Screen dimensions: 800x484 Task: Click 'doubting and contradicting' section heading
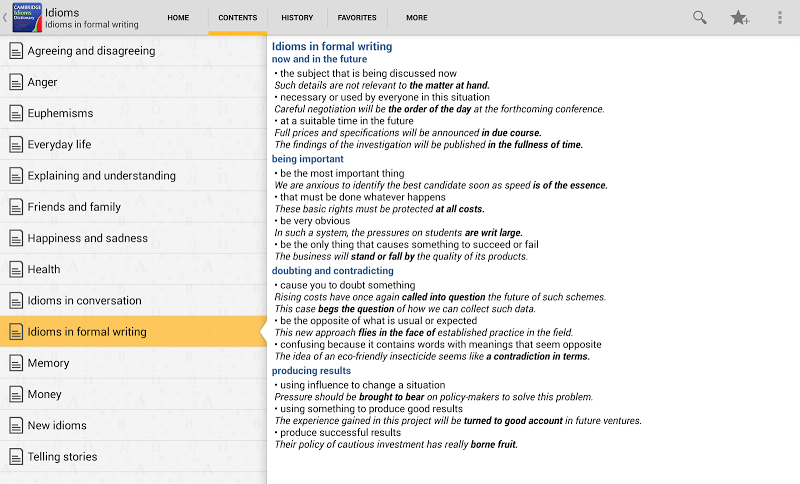point(333,271)
